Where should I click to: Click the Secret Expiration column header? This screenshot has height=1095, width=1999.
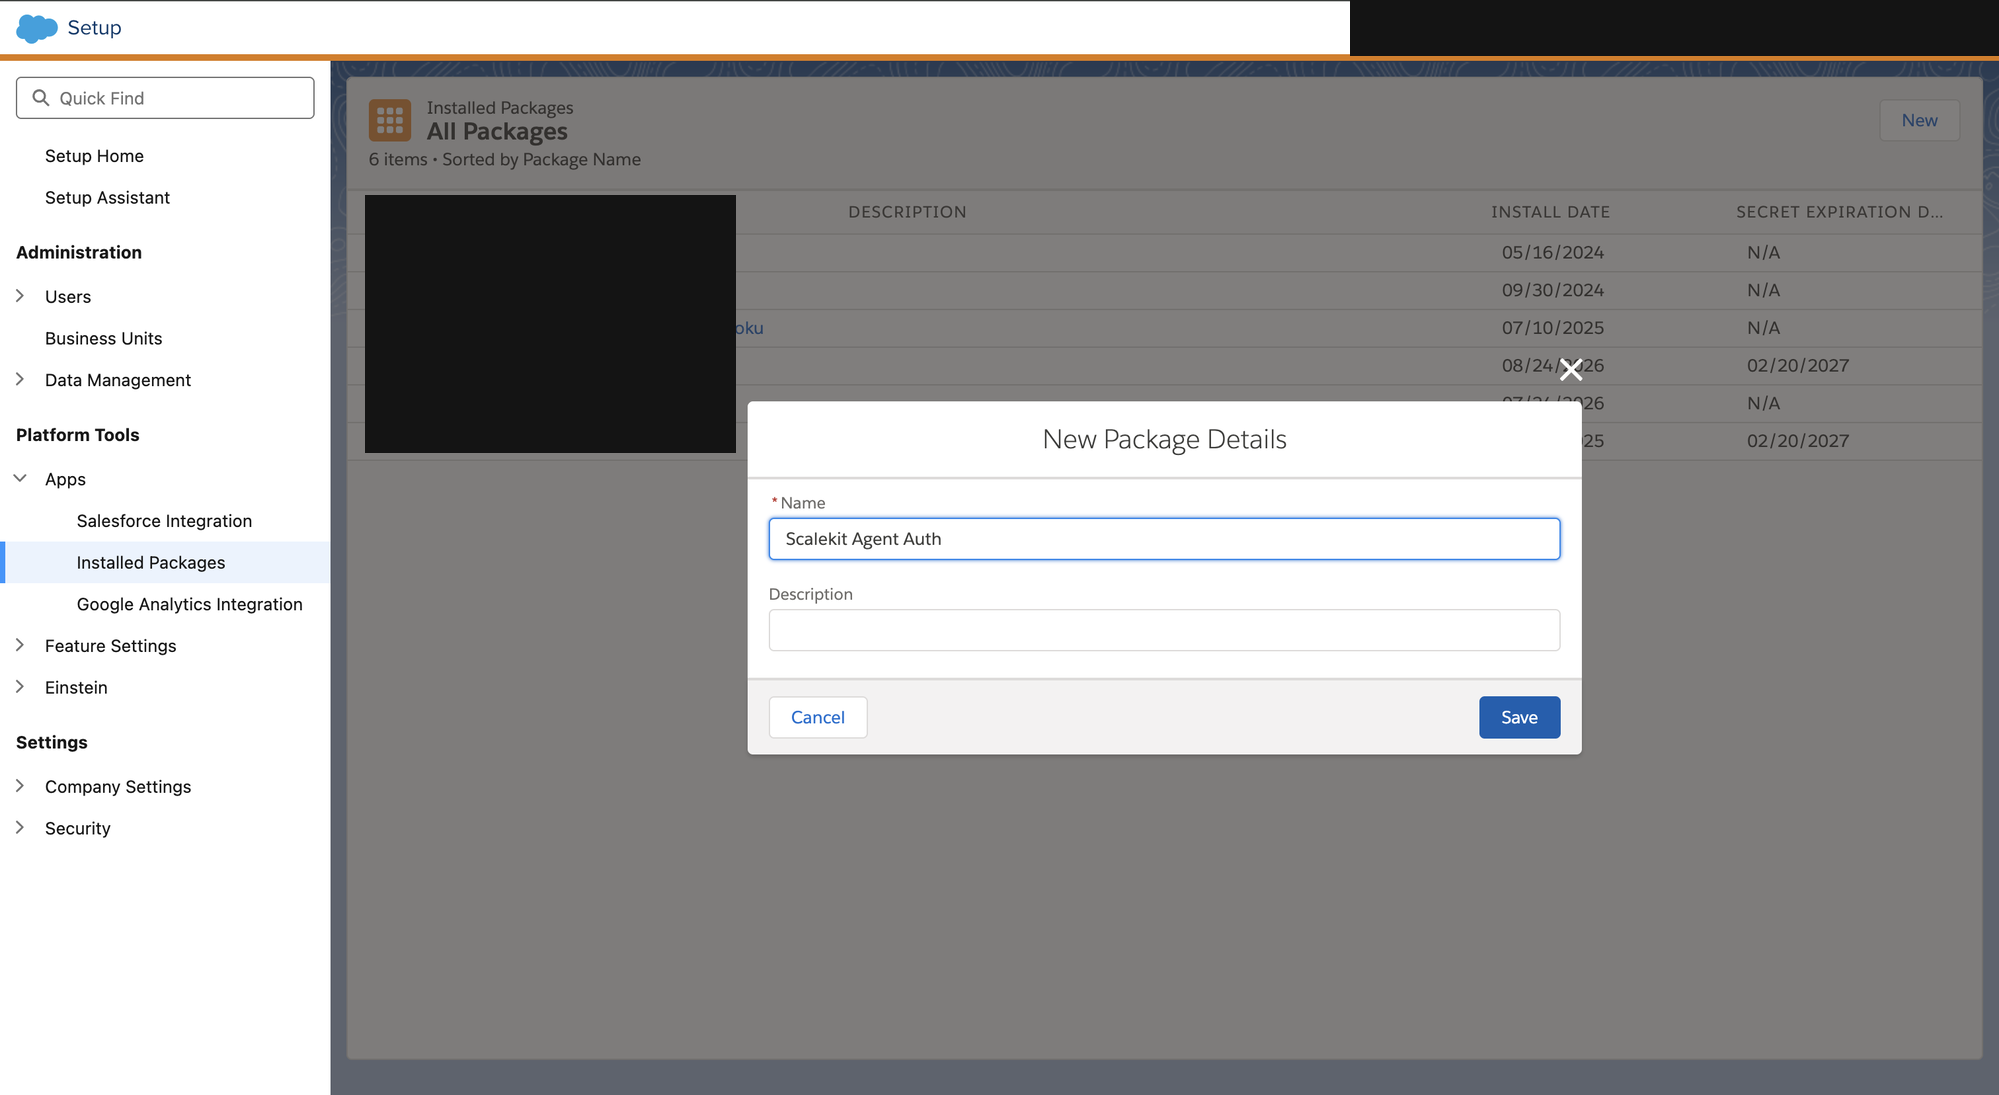[1839, 212]
